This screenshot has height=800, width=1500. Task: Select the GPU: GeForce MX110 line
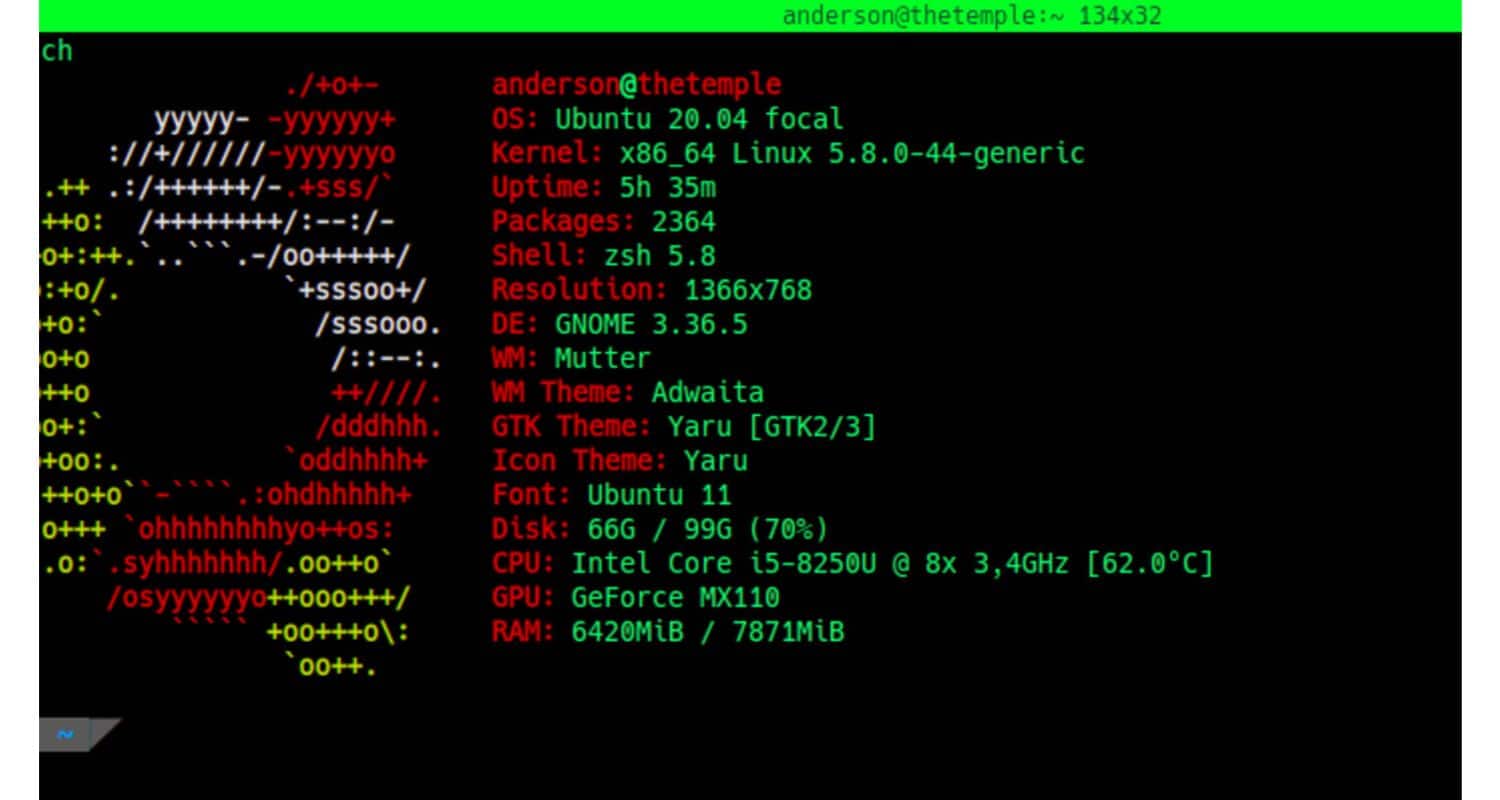point(636,598)
